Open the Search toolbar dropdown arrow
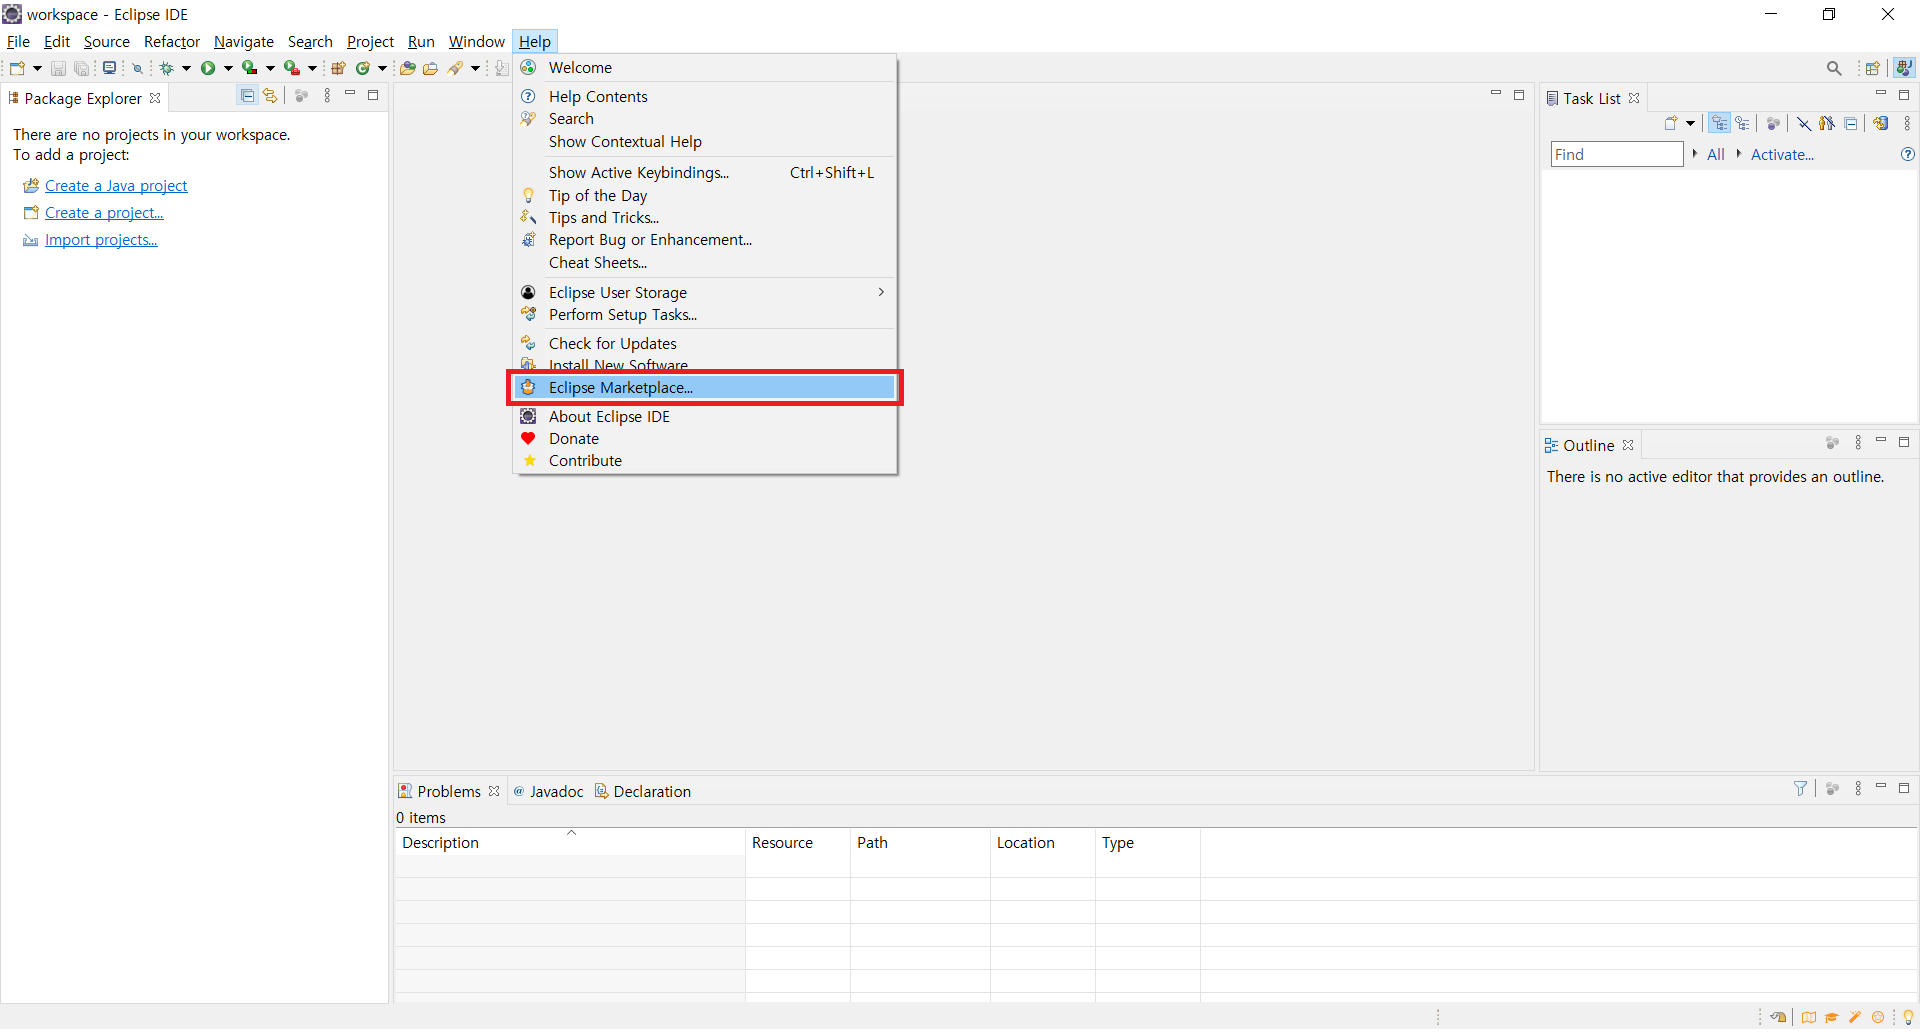 tap(475, 68)
